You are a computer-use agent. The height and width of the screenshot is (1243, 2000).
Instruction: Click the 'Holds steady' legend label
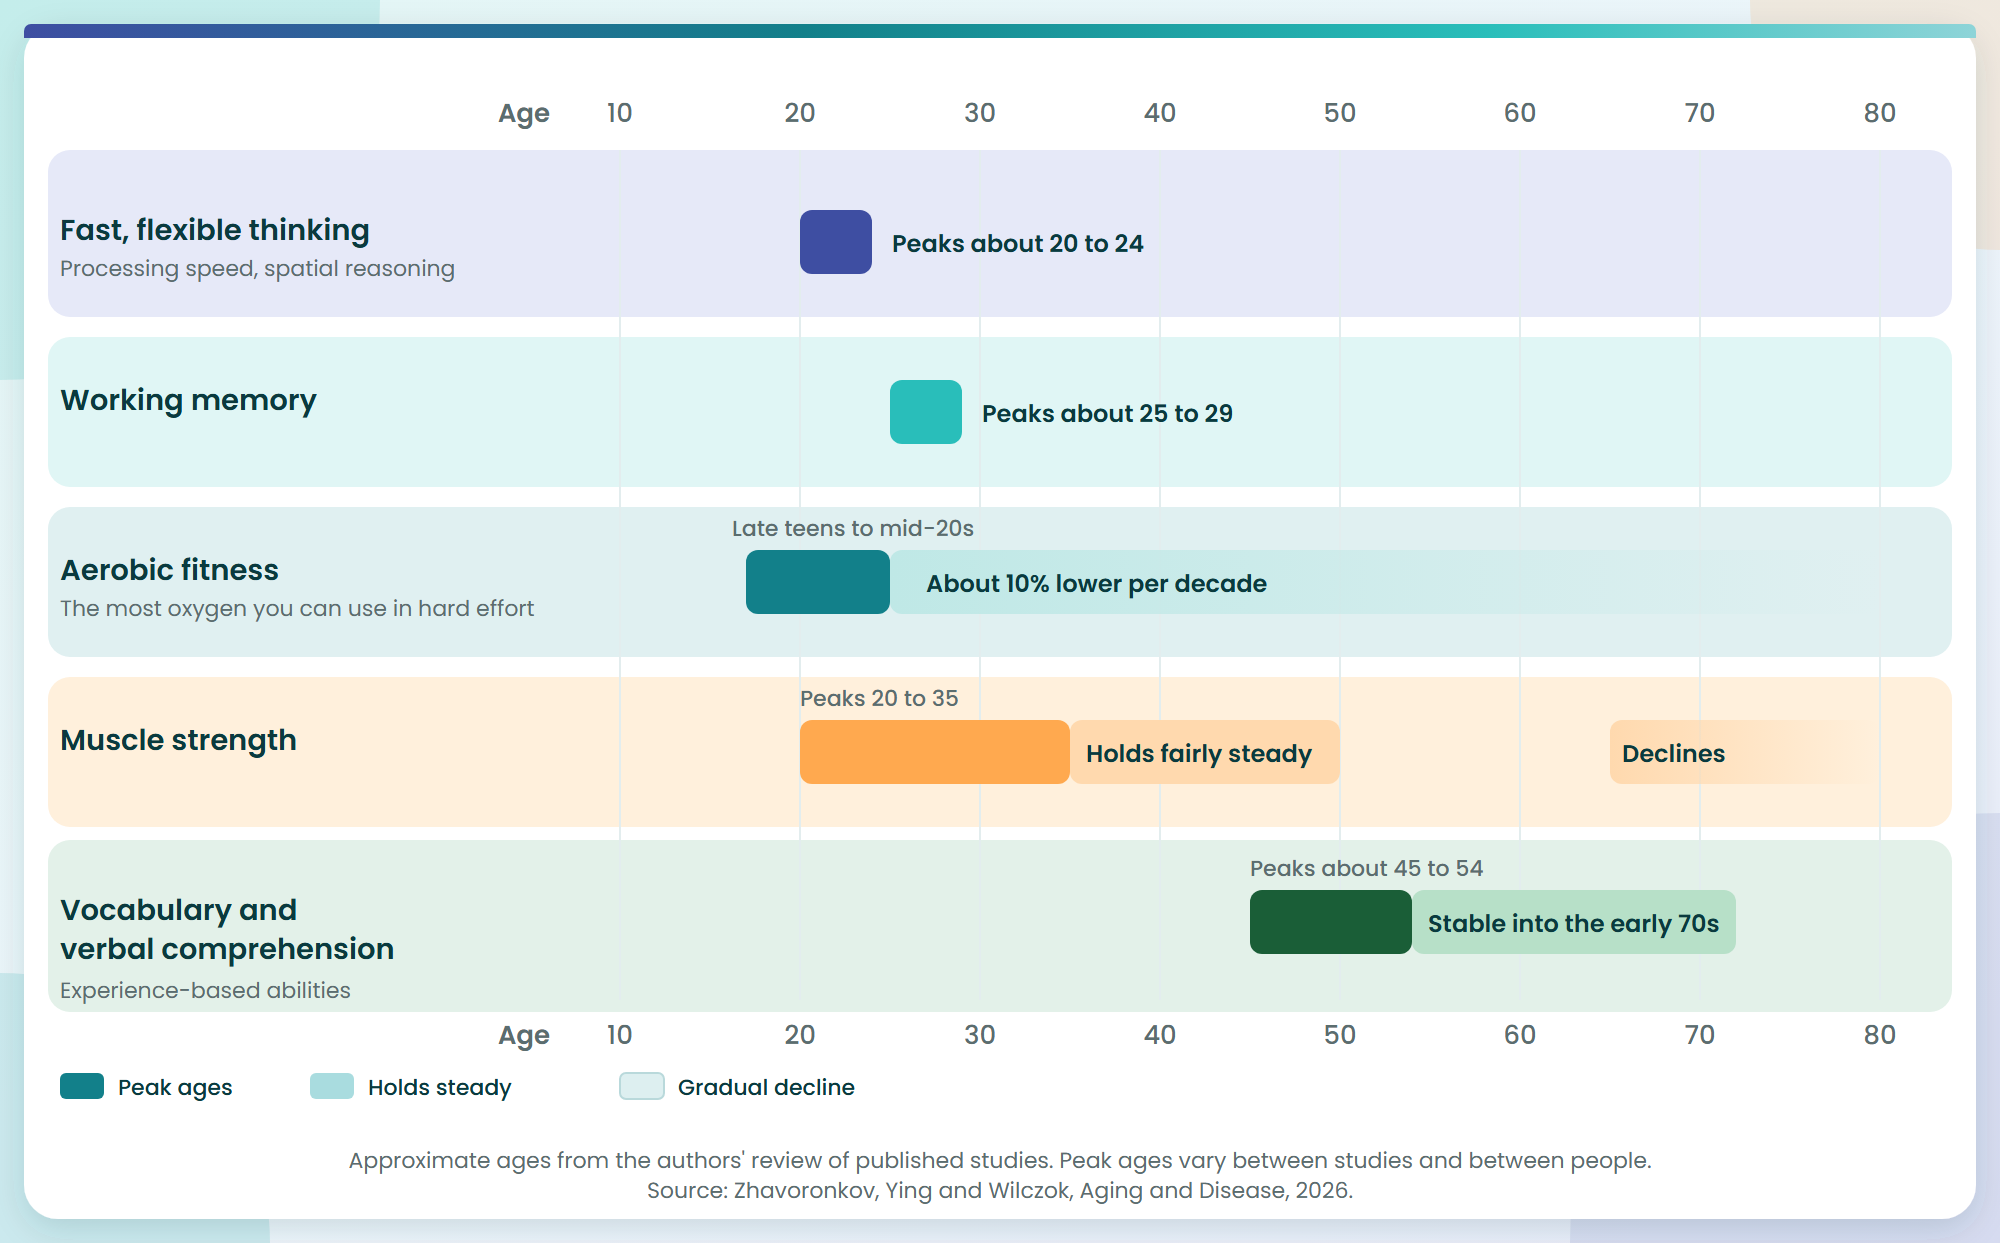tap(440, 1087)
